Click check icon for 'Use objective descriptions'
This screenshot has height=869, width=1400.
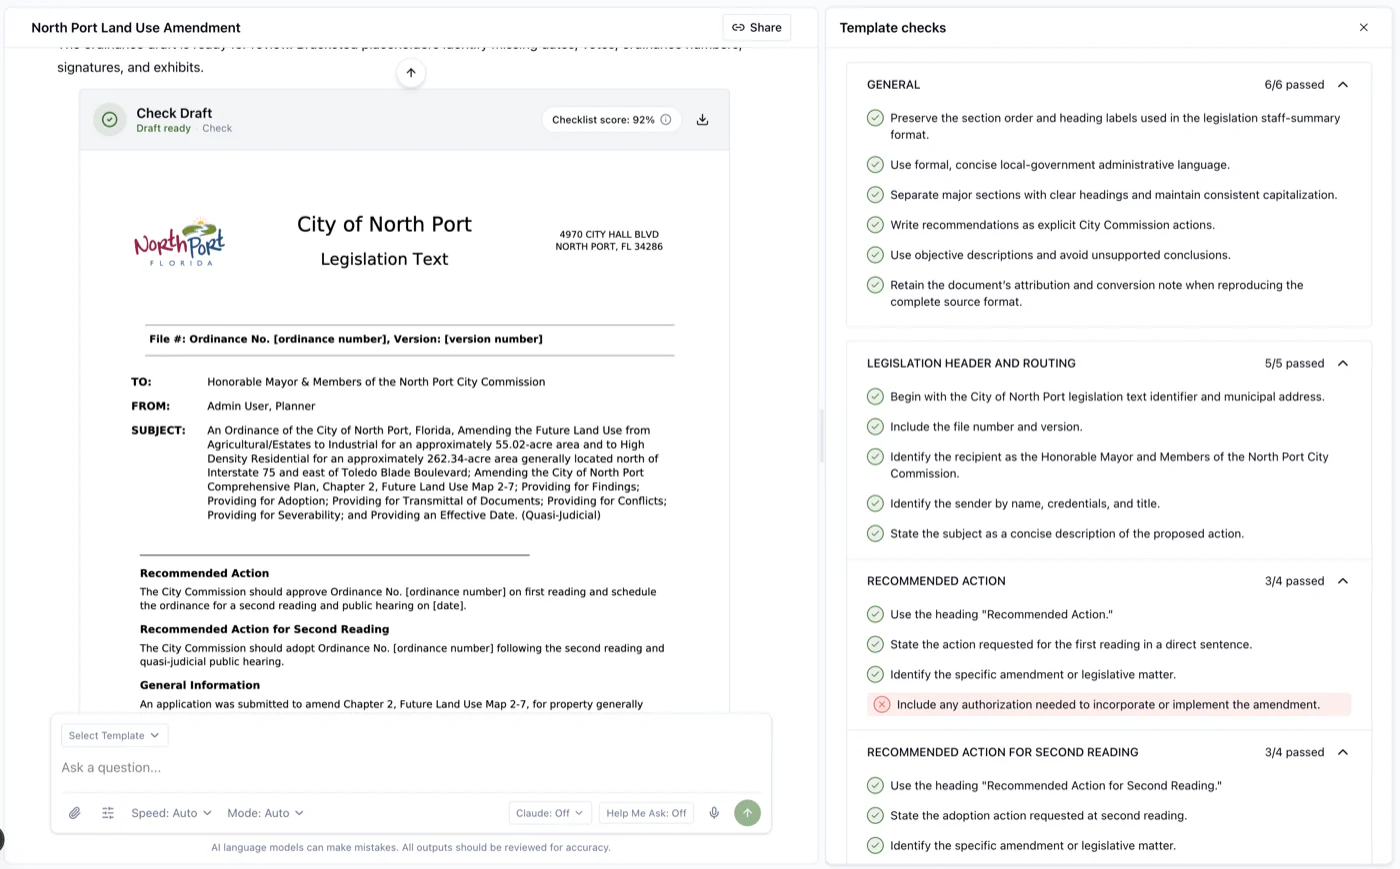point(875,255)
